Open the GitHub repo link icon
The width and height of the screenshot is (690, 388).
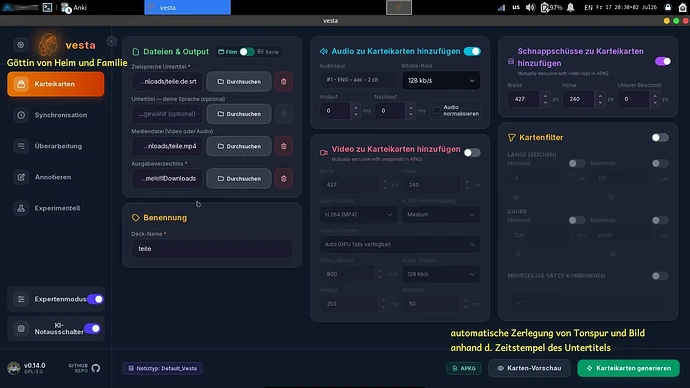pyautogui.click(x=96, y=368)
